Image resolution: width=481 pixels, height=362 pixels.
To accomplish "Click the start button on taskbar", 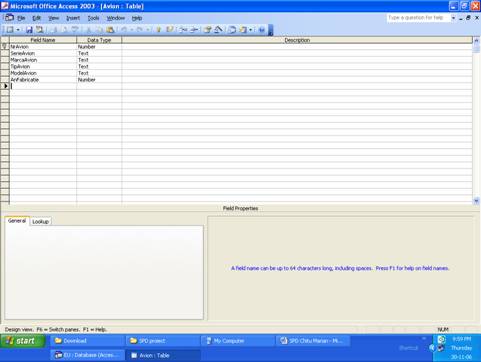I will click(x=23, y=341).
